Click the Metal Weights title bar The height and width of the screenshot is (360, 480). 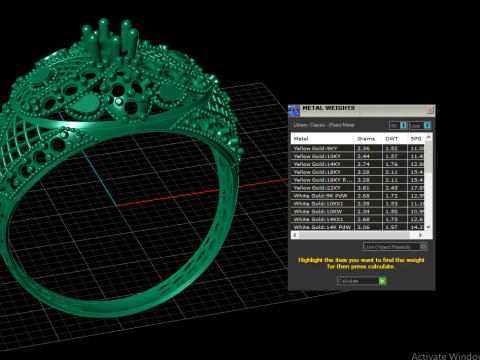click(x=363, y=110)
